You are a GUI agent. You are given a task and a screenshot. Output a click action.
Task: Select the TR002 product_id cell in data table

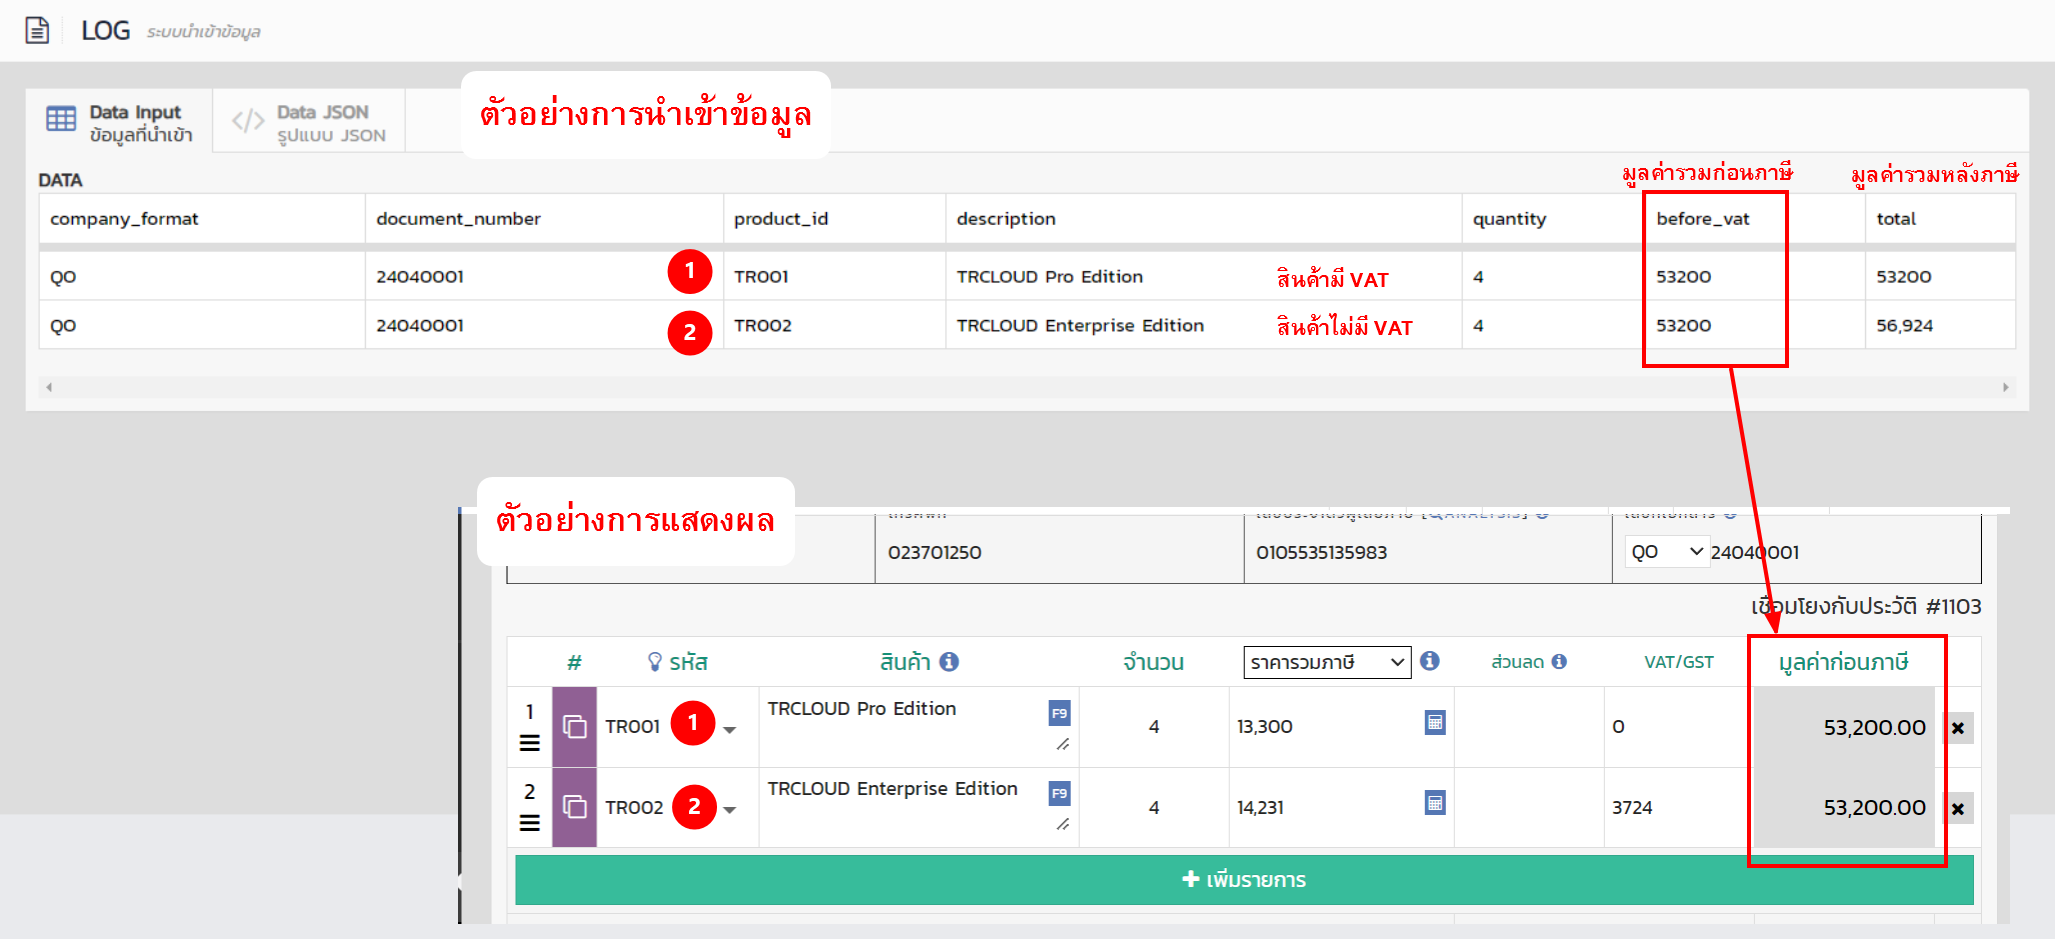point(834,326)
